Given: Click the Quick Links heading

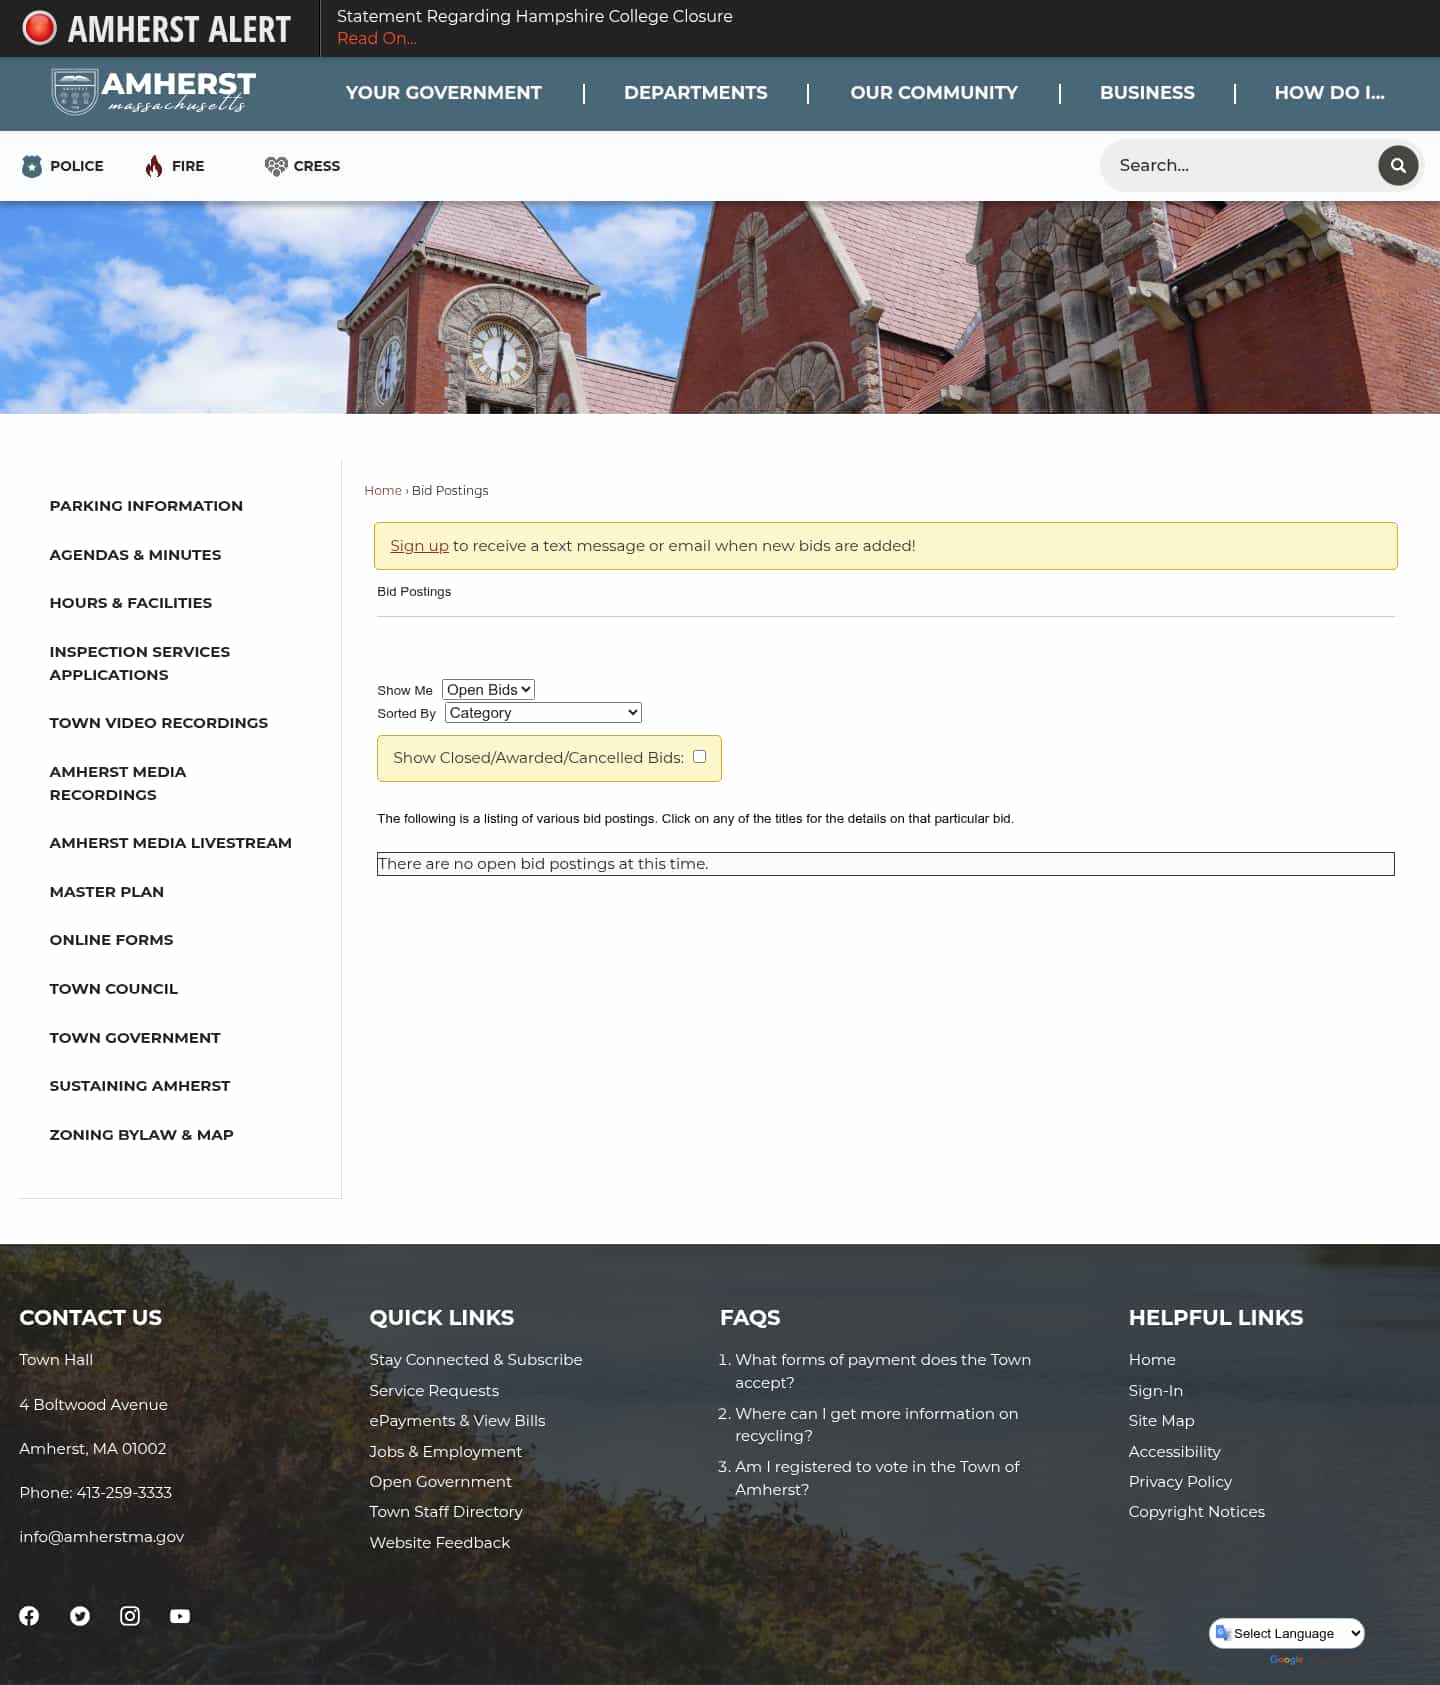Looking at the screenshot, I should (441, 1318).
